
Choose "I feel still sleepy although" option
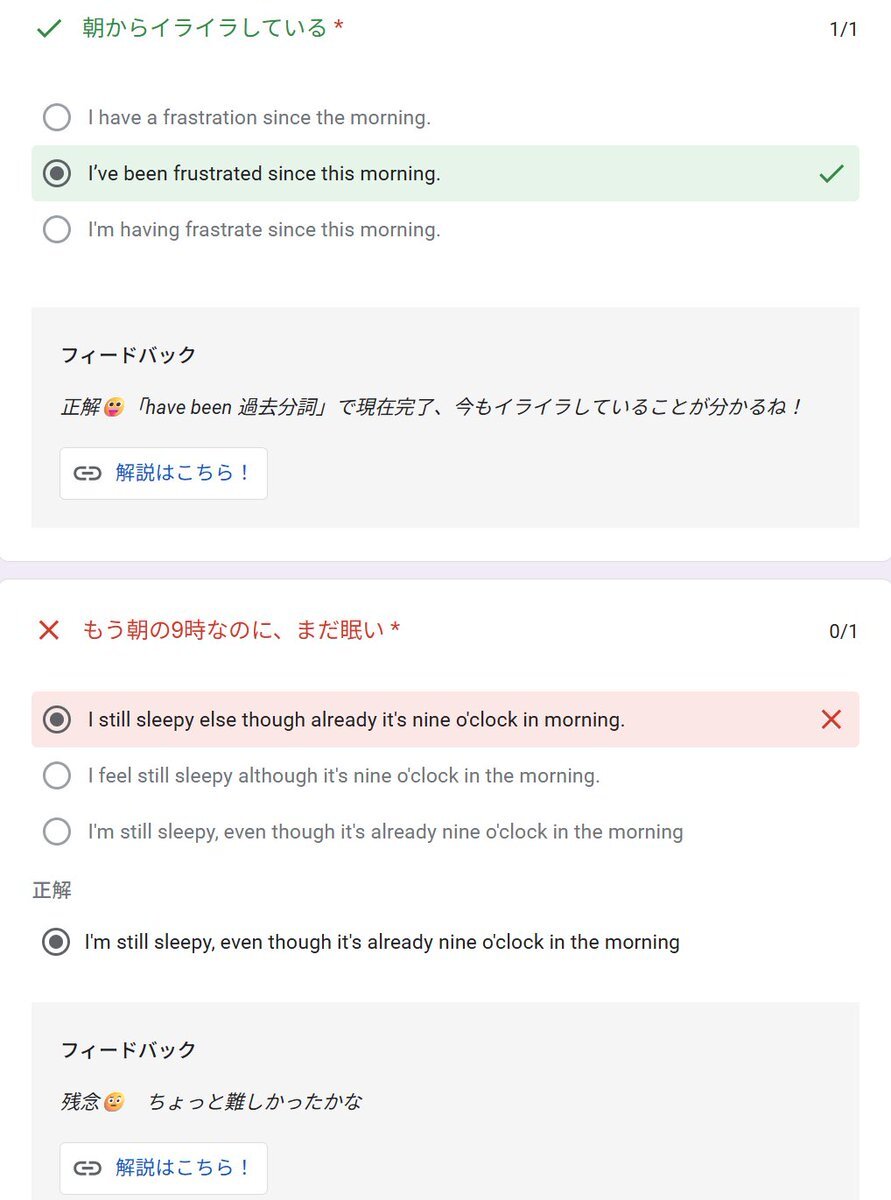tap(57, 775)
